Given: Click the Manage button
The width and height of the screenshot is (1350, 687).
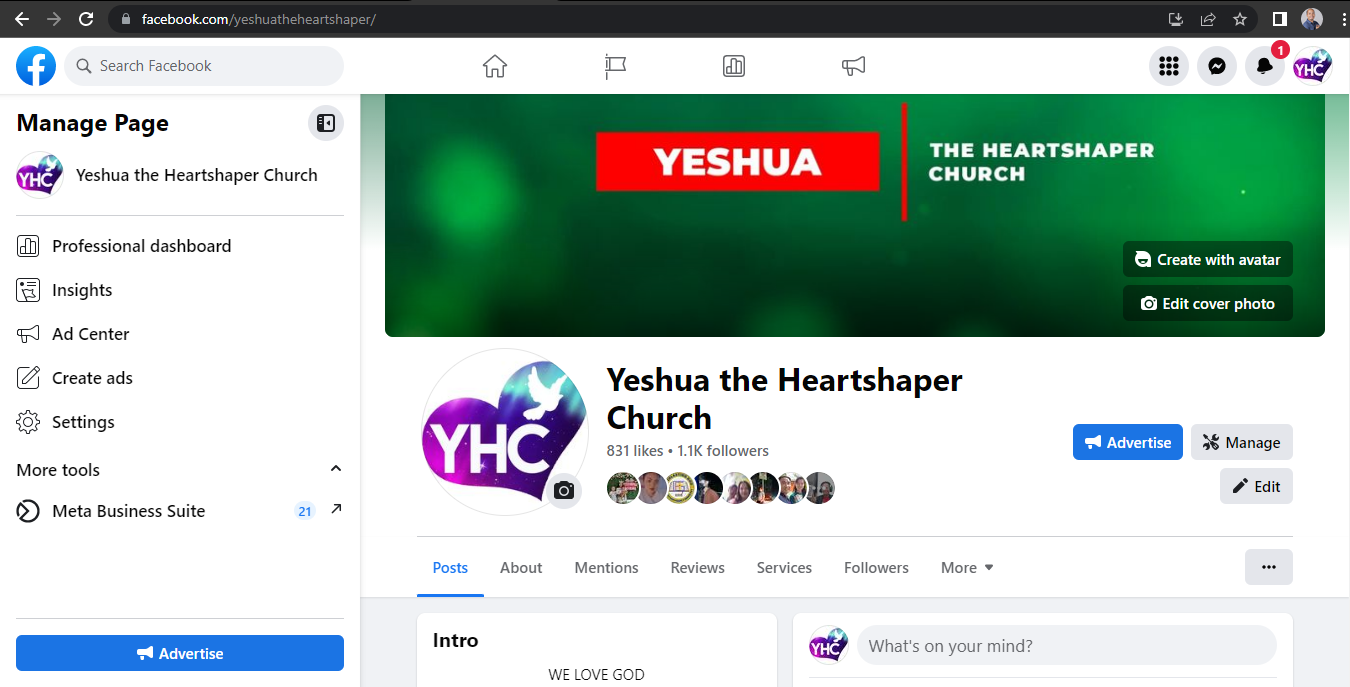Looking at the screenshot, I should (x=1242, y=442).
